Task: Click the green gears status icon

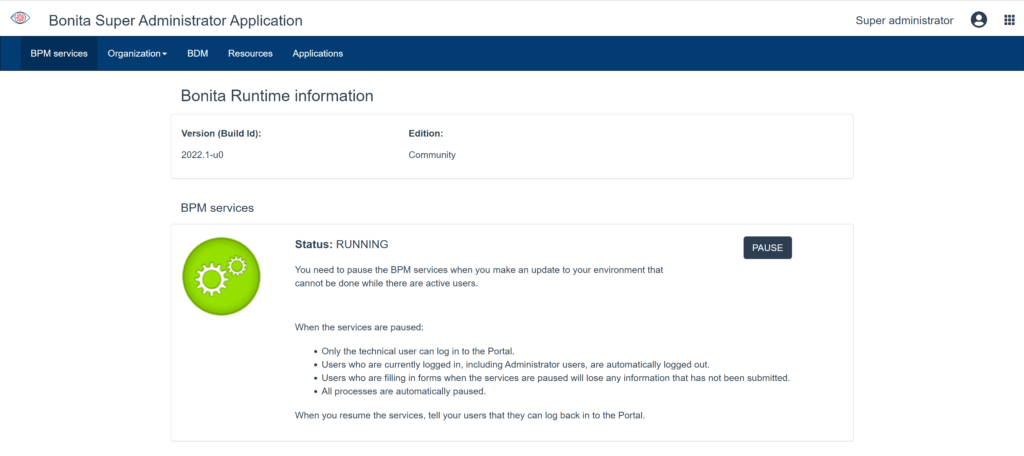Action: [221, 276]
